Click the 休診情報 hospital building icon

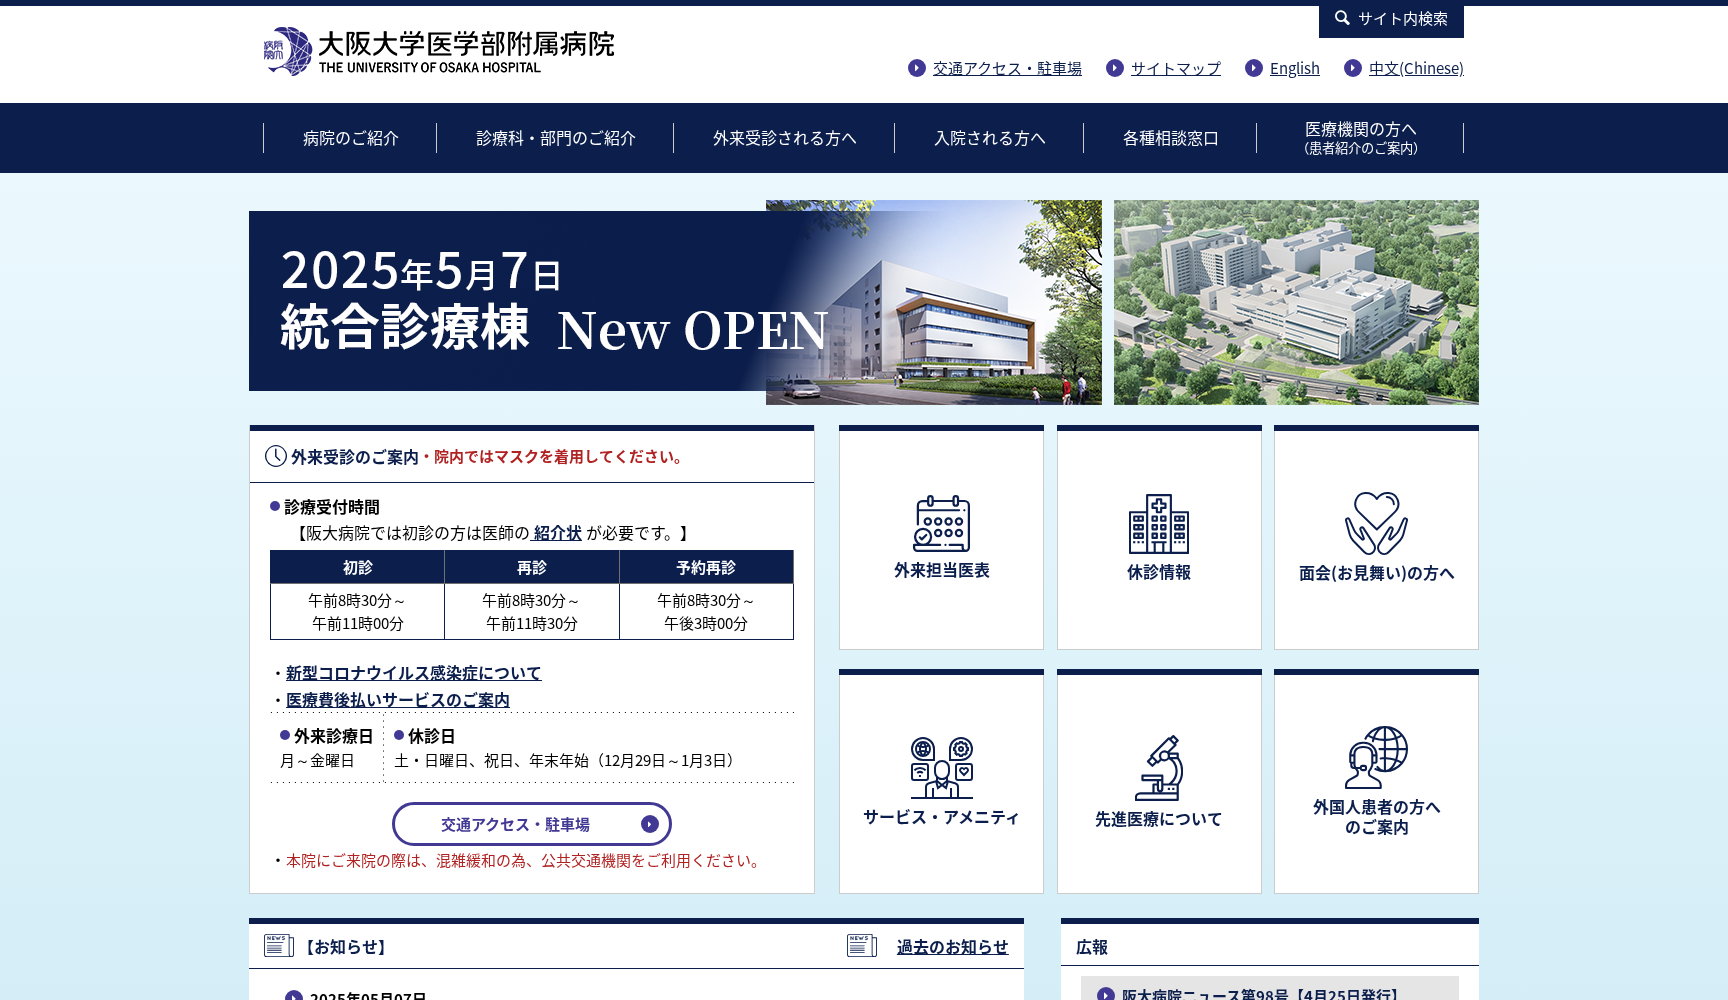(1158, 525)
